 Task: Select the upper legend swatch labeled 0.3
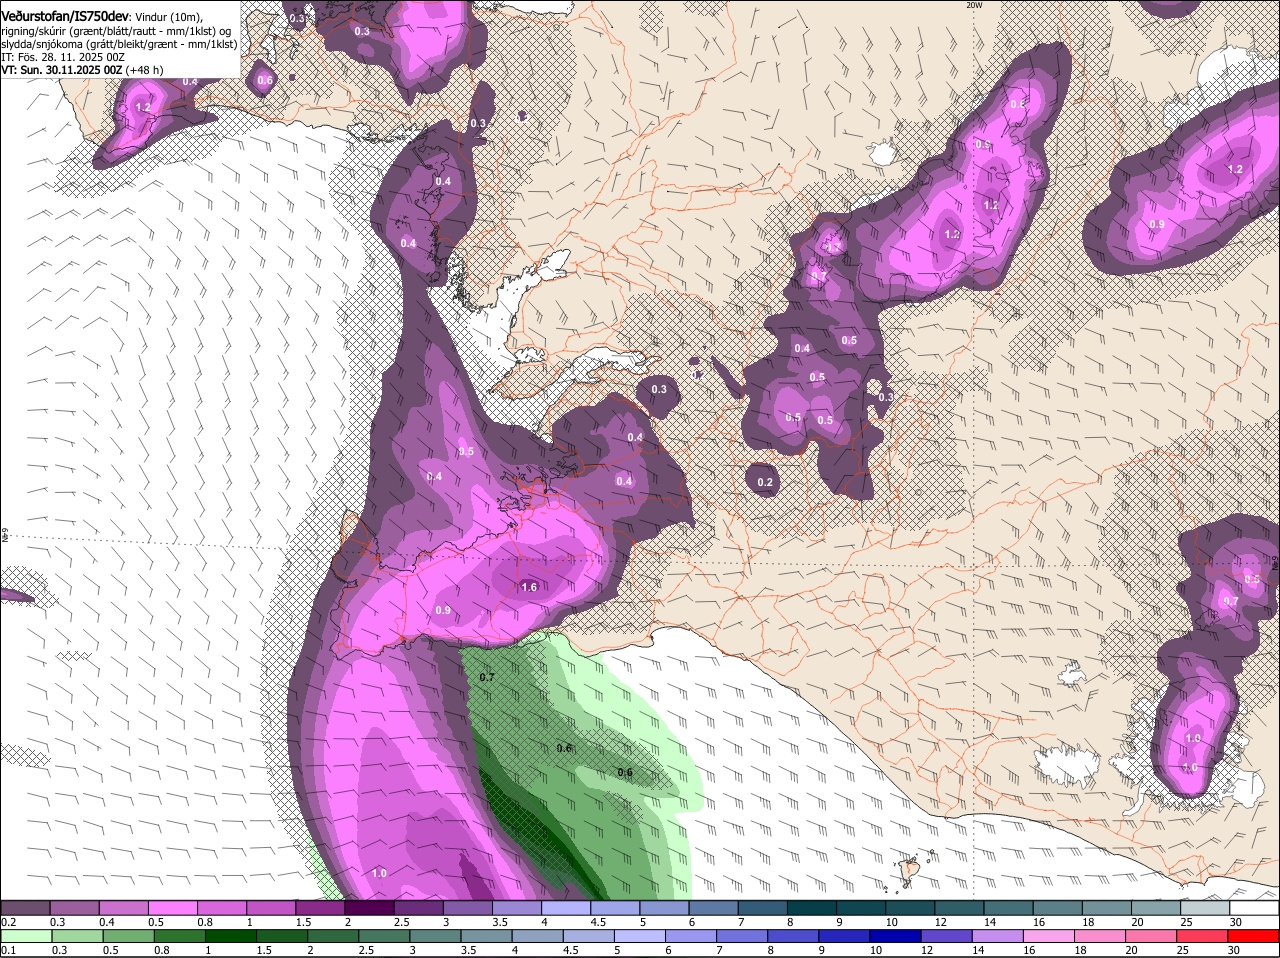tap(74, 907)
